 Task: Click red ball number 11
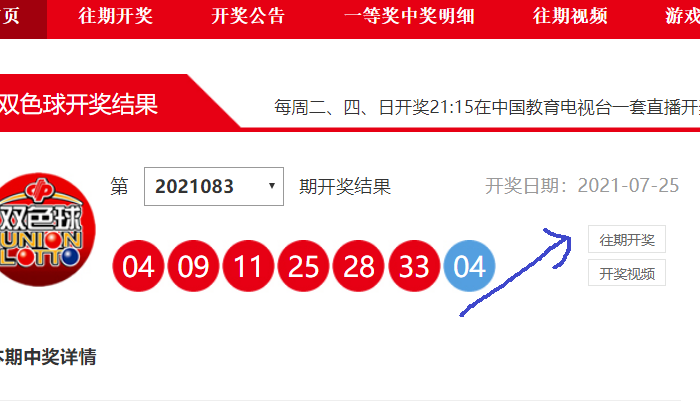click(248, 266)
